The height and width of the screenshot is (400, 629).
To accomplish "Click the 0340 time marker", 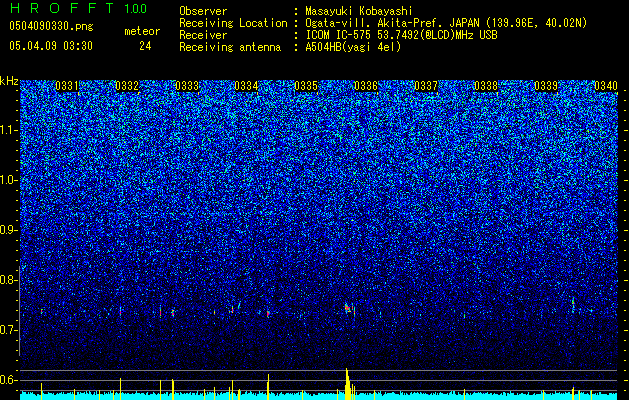I will (x=606, y=86).
